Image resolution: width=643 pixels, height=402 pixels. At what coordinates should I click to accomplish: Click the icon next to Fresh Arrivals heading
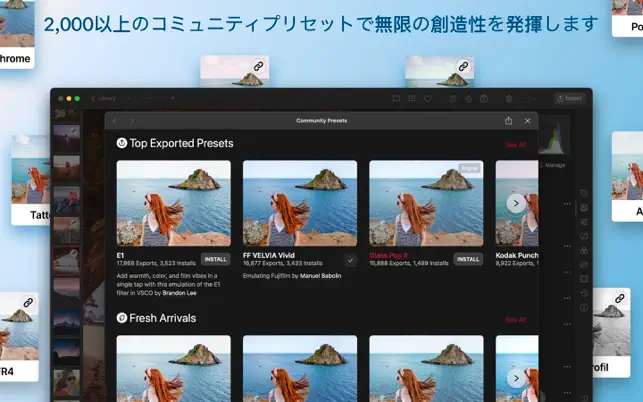[121, 318]
